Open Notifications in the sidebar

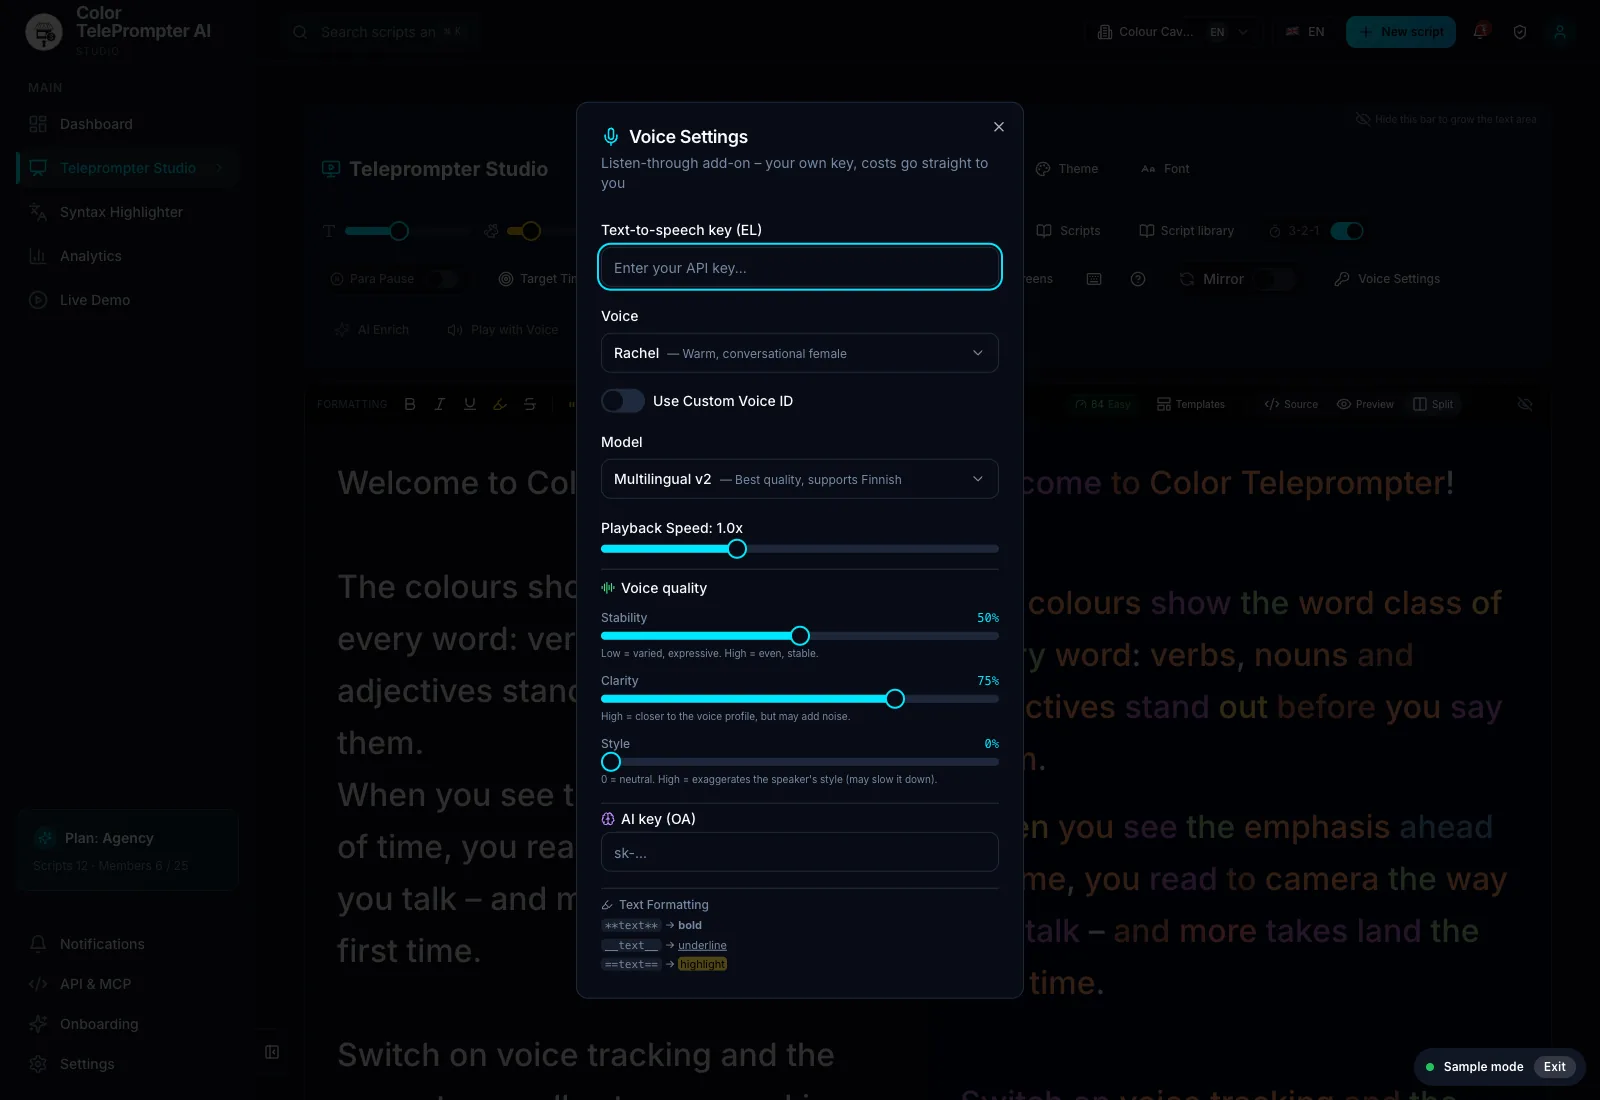click(x=128, y=944)
